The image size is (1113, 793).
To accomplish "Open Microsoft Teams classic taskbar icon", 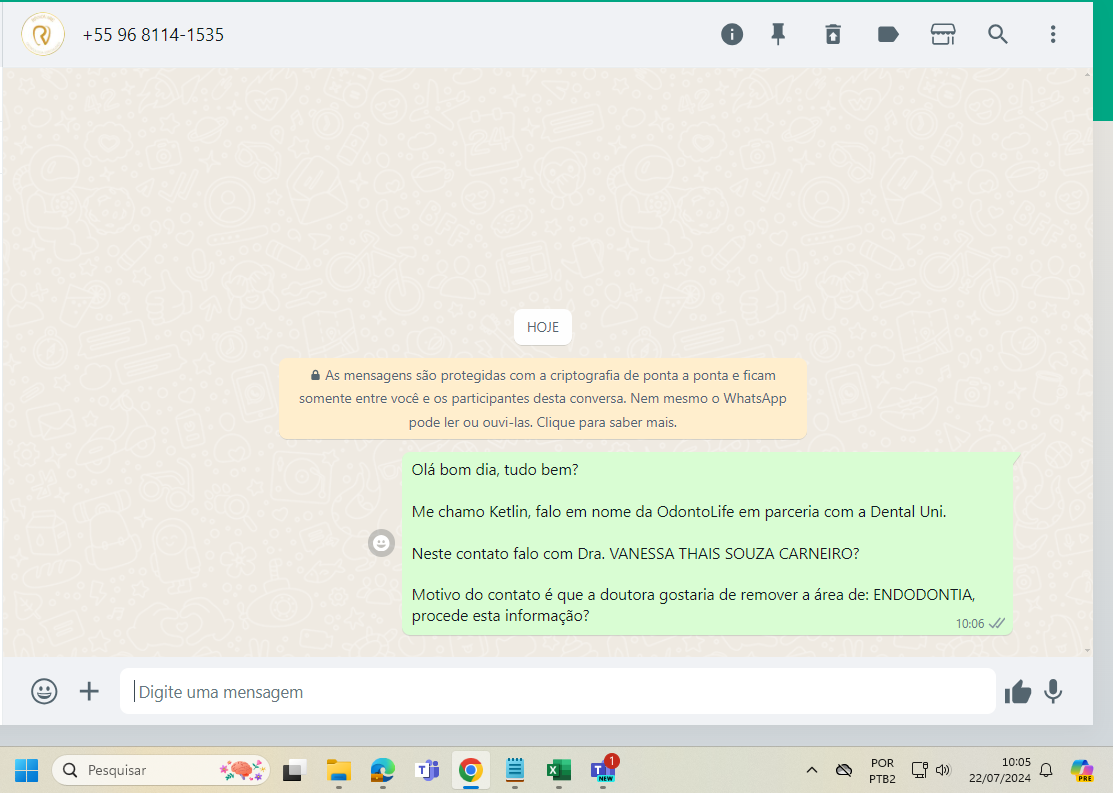I will 427,770.
